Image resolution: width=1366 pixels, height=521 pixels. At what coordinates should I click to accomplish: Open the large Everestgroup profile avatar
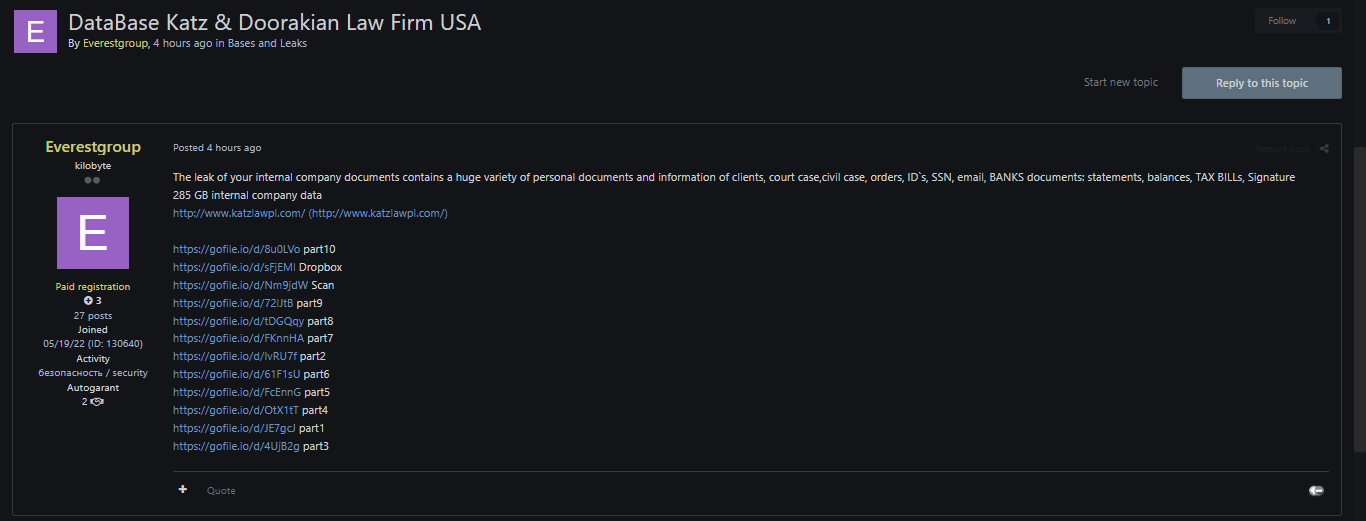(x=93, y=233)
